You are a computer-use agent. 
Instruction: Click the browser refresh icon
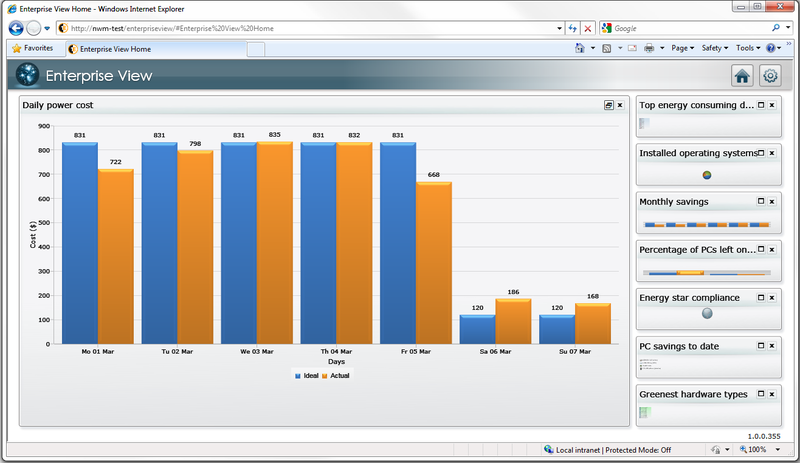pyautogui.click(x=572, y=29)
